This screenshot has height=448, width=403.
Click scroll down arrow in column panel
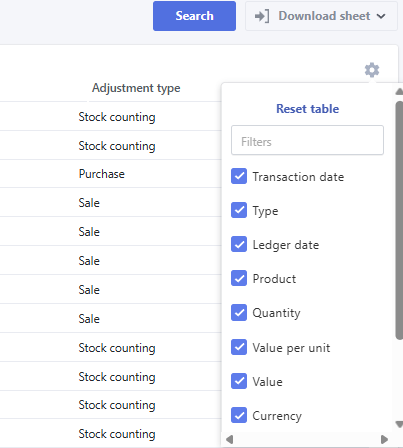tap(399, 424)
